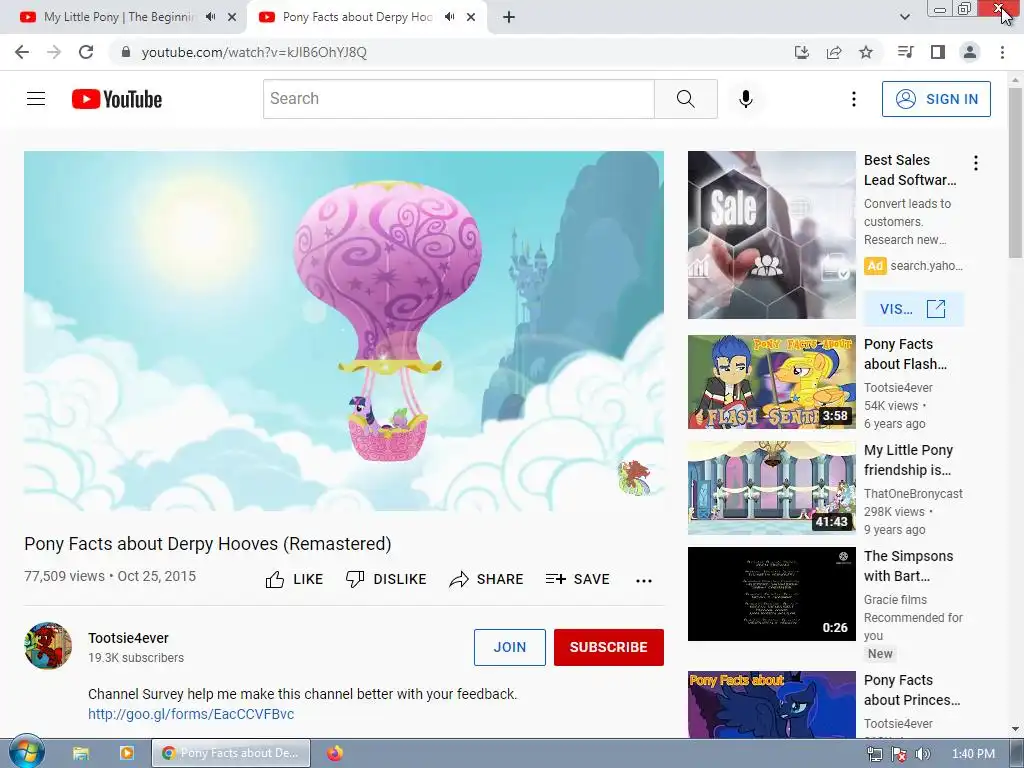
Task: Expand the tab search dropdown chevron
Action: 904,17
